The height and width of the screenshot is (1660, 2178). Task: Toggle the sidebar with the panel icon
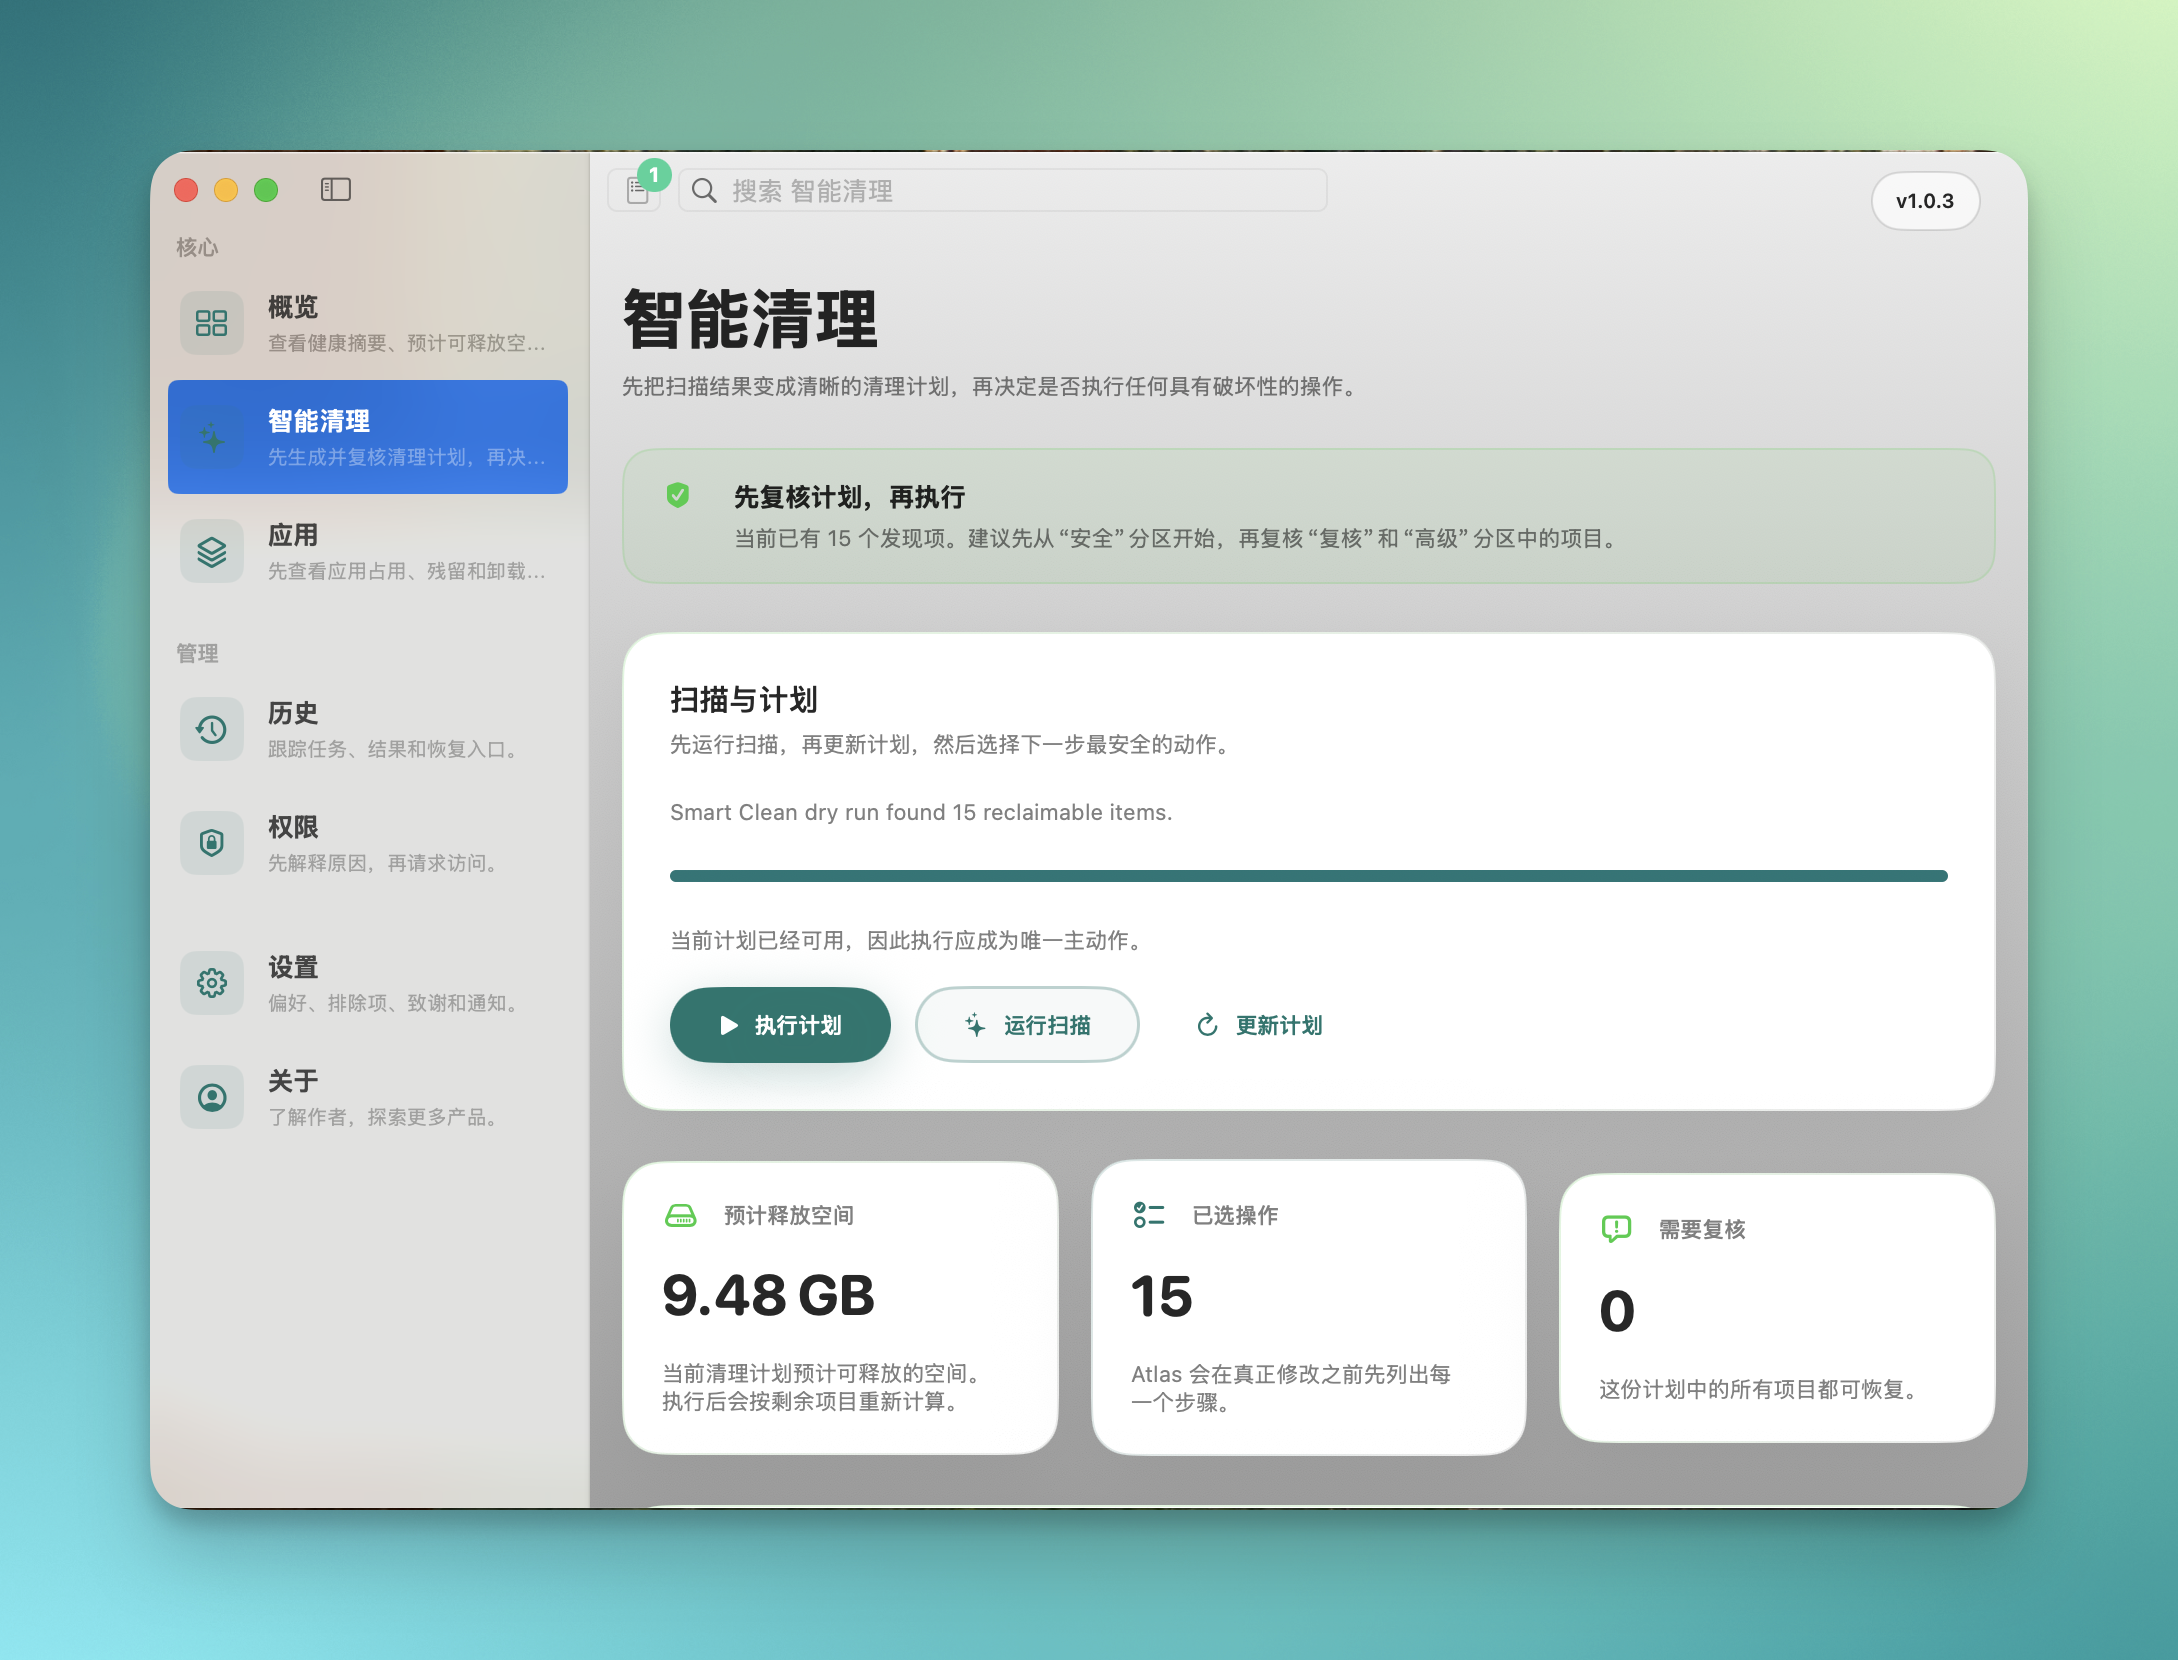coord(337,189)
